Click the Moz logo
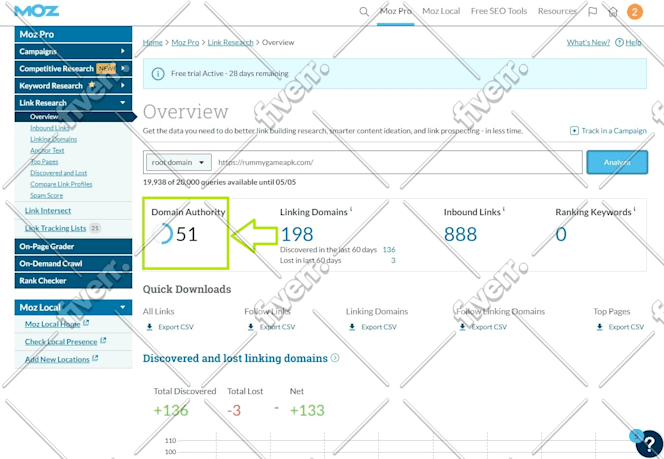This screenshot has height=459, width=664. [36, 11]
